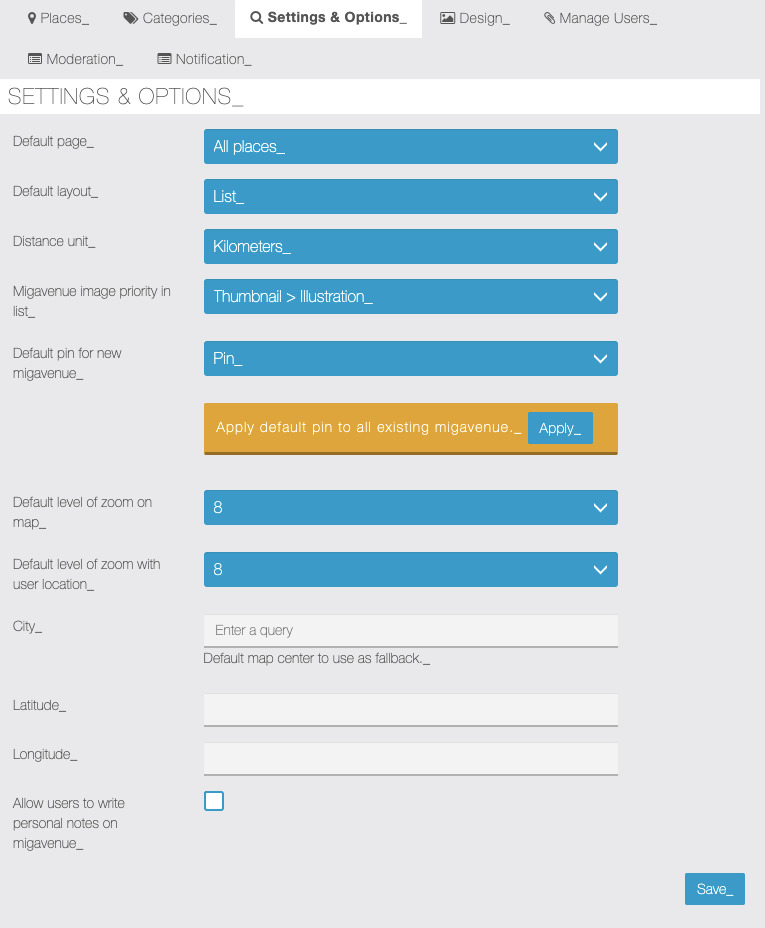Click the paperclip icon beside Manage Users

tap(549, 19)
